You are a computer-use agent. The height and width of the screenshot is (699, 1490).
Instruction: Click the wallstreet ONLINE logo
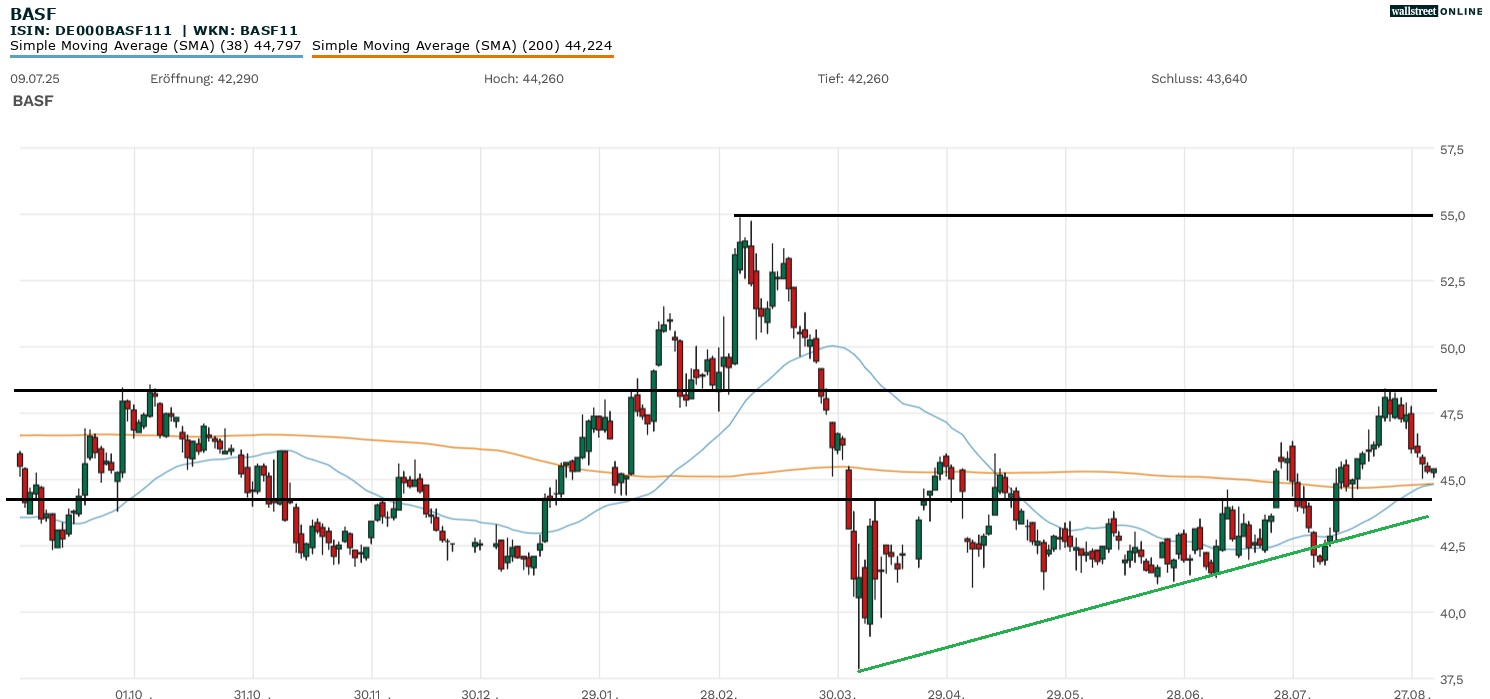coord(1436,11)
